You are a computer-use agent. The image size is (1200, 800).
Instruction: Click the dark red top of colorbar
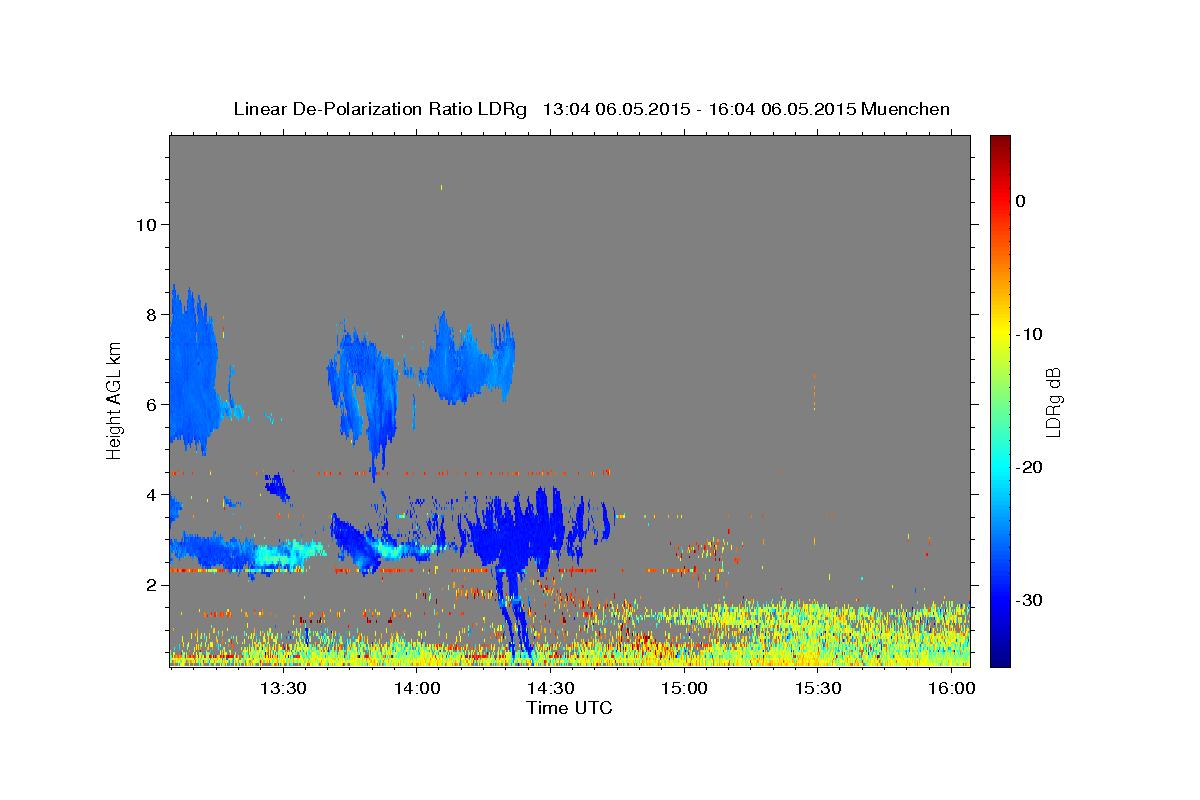click(x=999, y=145)
